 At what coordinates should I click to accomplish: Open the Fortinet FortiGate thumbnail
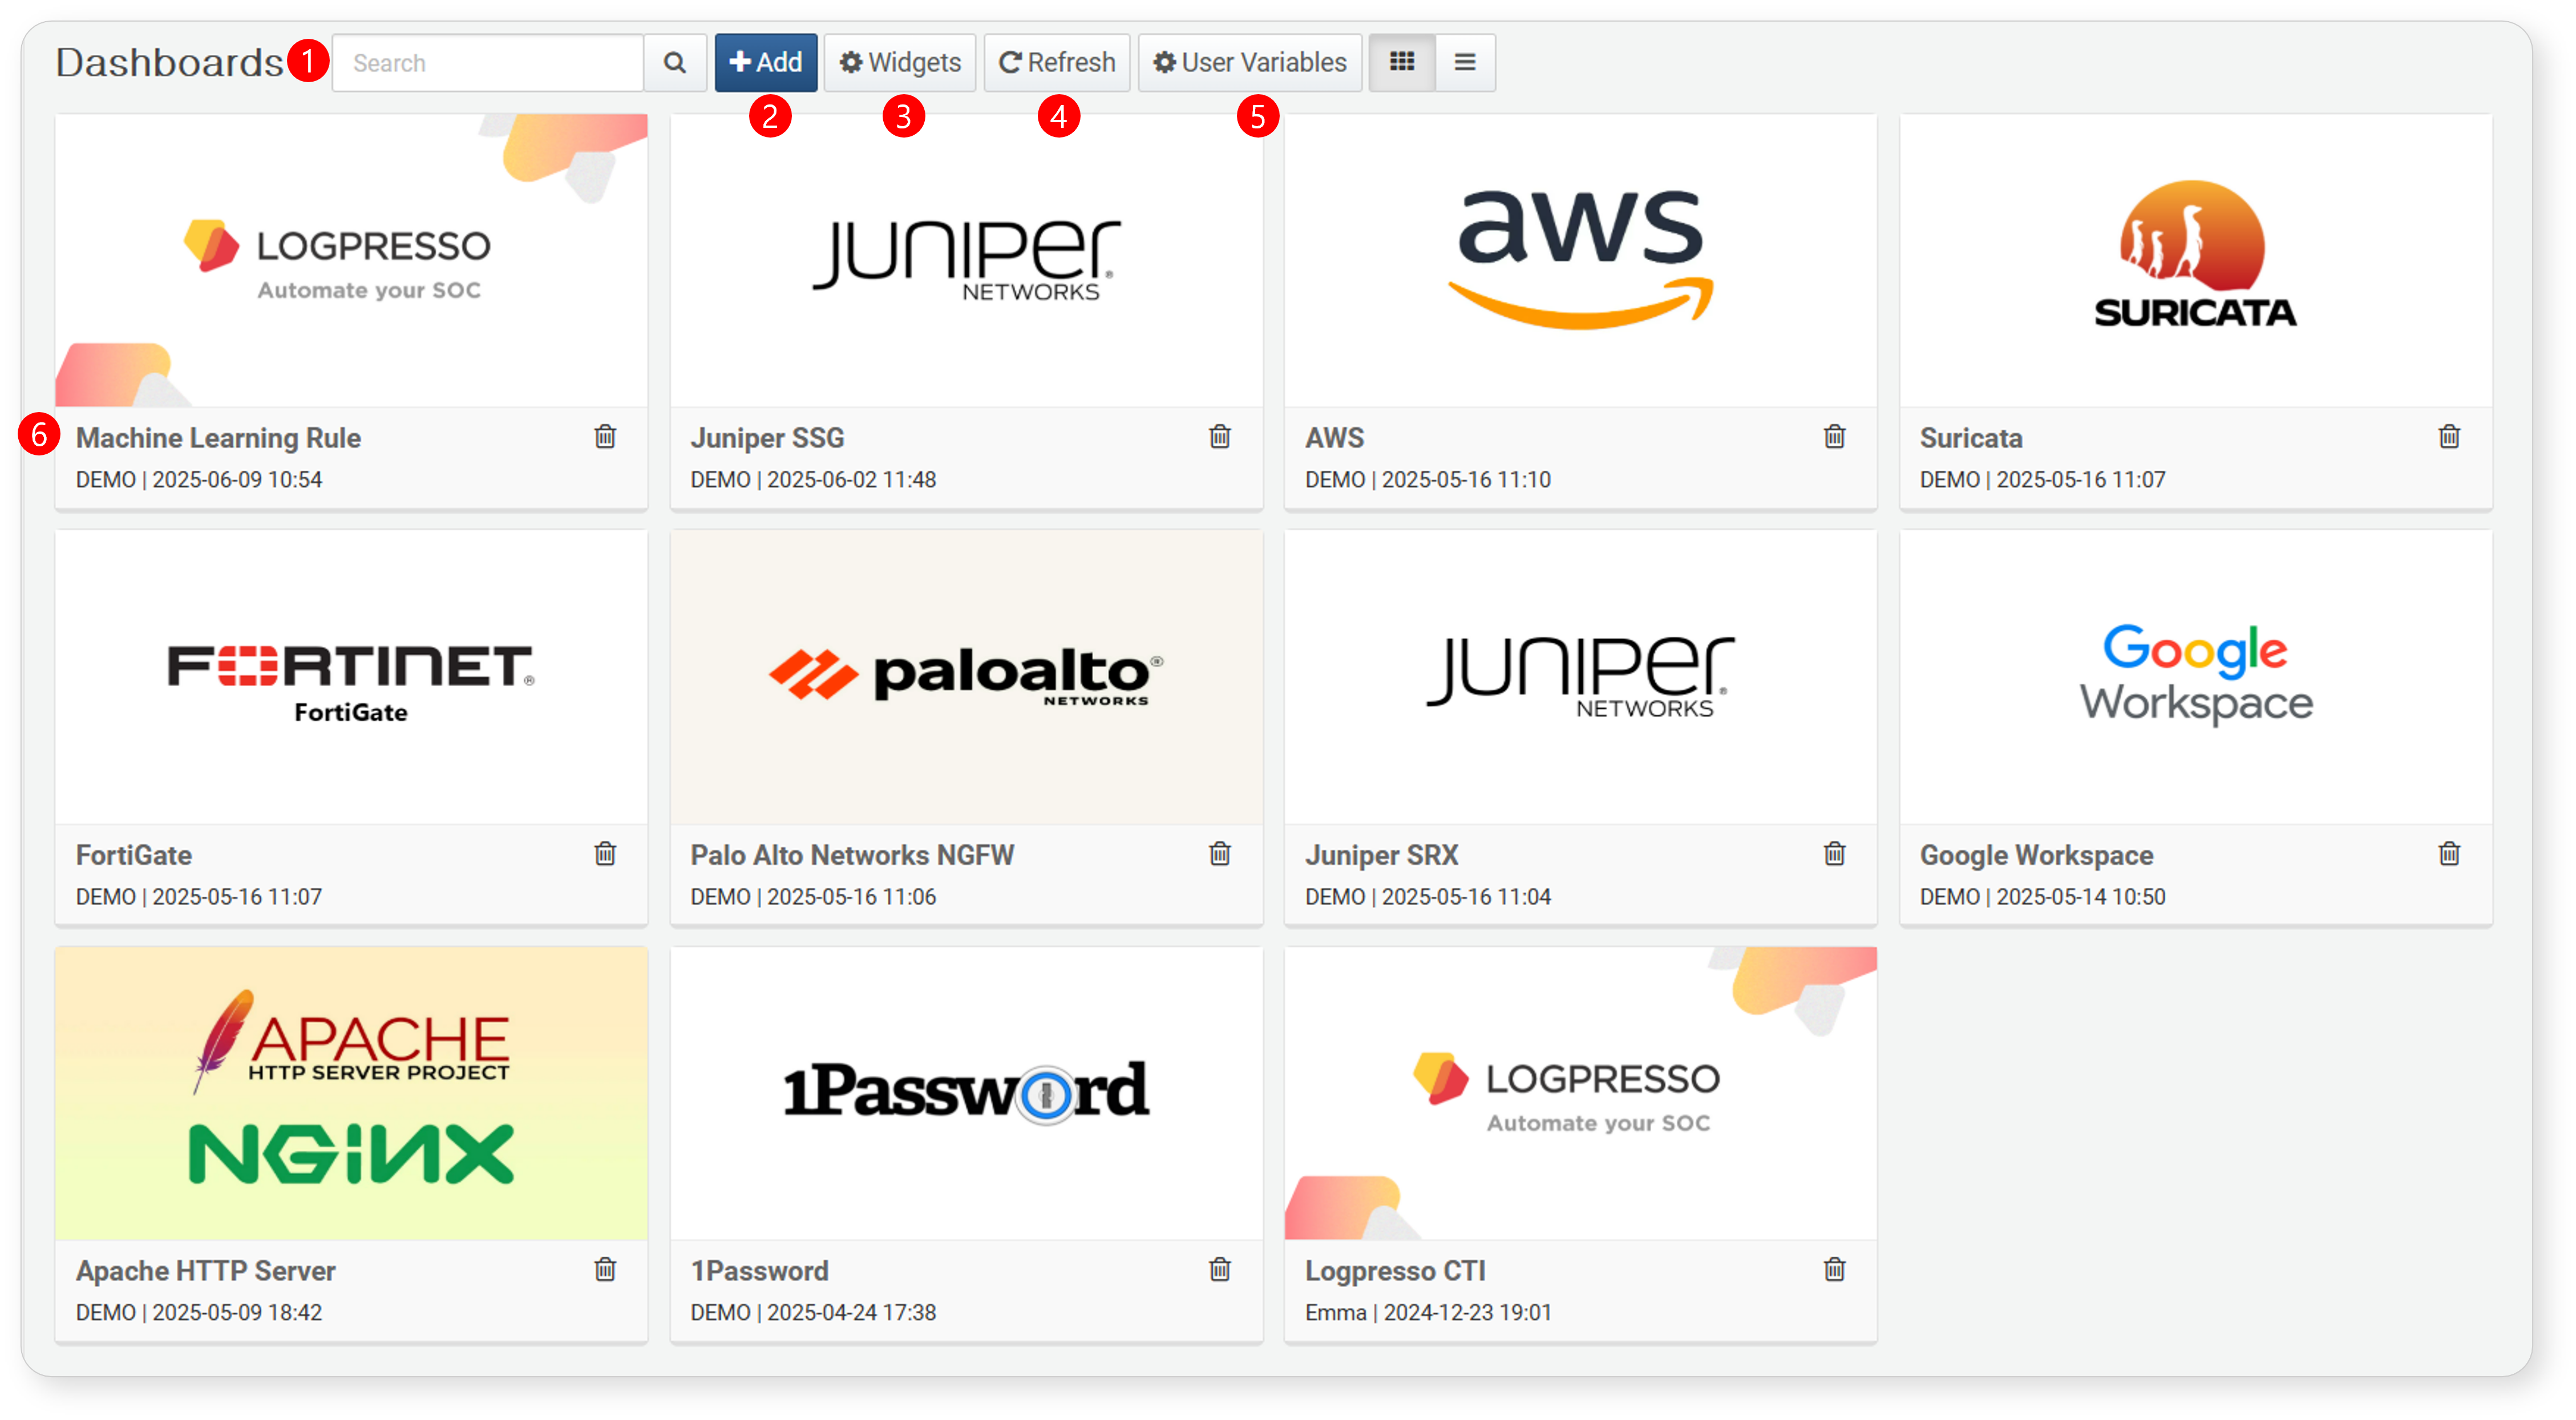click(x=352, y=677)
